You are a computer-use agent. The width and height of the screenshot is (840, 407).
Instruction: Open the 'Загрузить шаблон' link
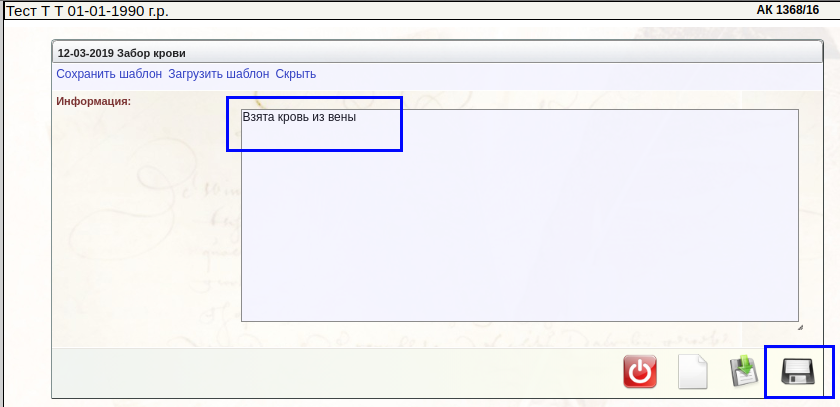(218, 74)
